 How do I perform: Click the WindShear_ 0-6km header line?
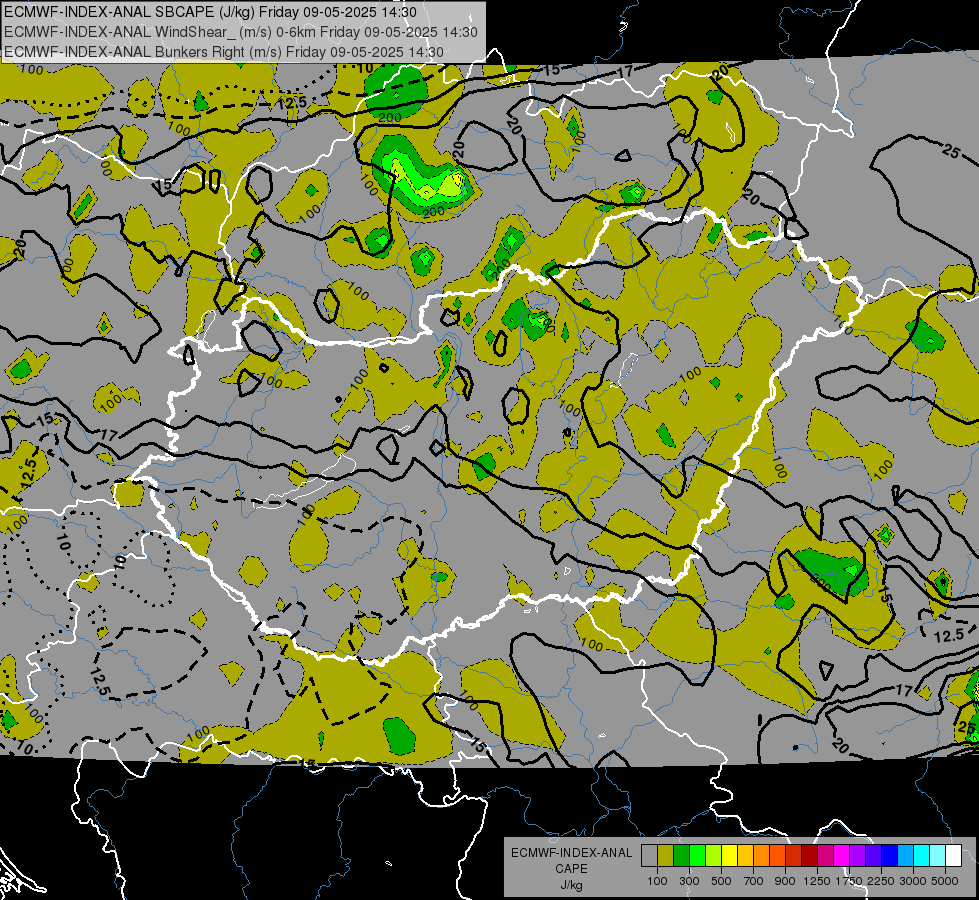tap(241, 32)
